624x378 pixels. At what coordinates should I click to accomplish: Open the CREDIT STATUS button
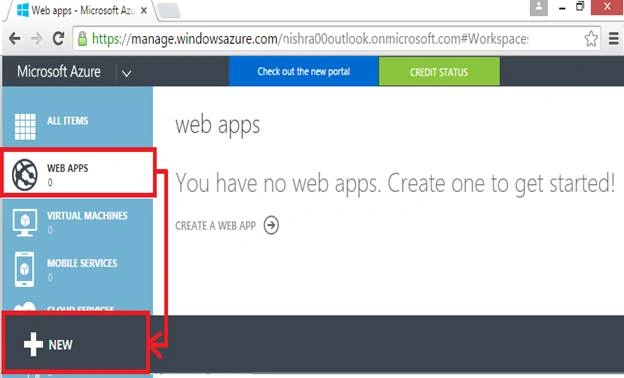pyautogui.click(x=439, y=72)
